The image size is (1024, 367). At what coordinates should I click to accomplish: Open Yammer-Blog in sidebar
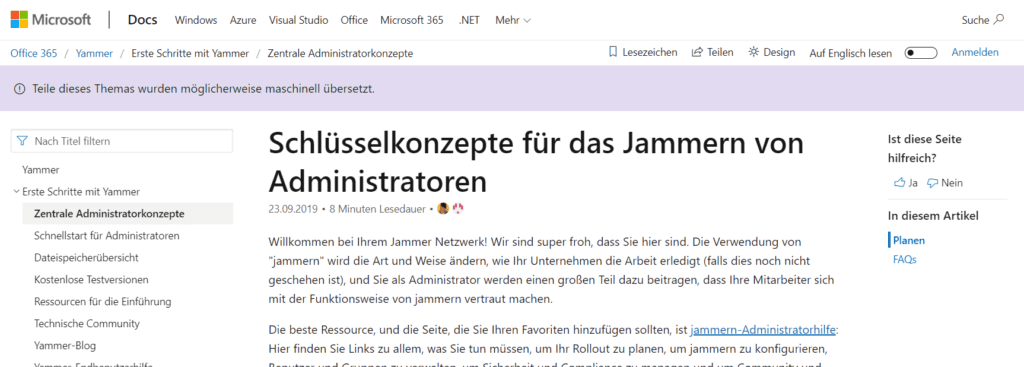pos(65,345)
